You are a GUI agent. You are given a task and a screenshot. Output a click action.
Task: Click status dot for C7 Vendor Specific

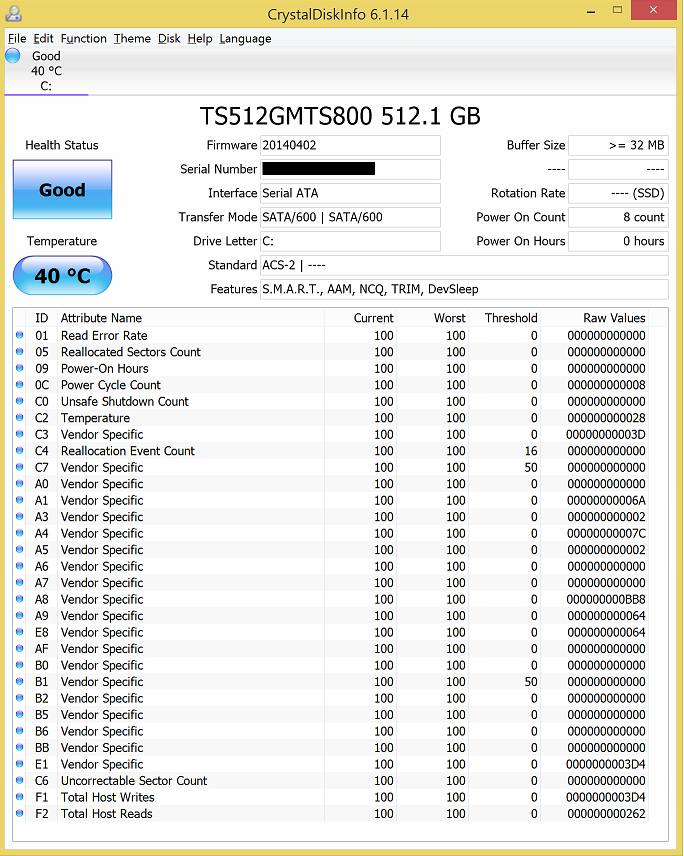click(x=20, y=467)
